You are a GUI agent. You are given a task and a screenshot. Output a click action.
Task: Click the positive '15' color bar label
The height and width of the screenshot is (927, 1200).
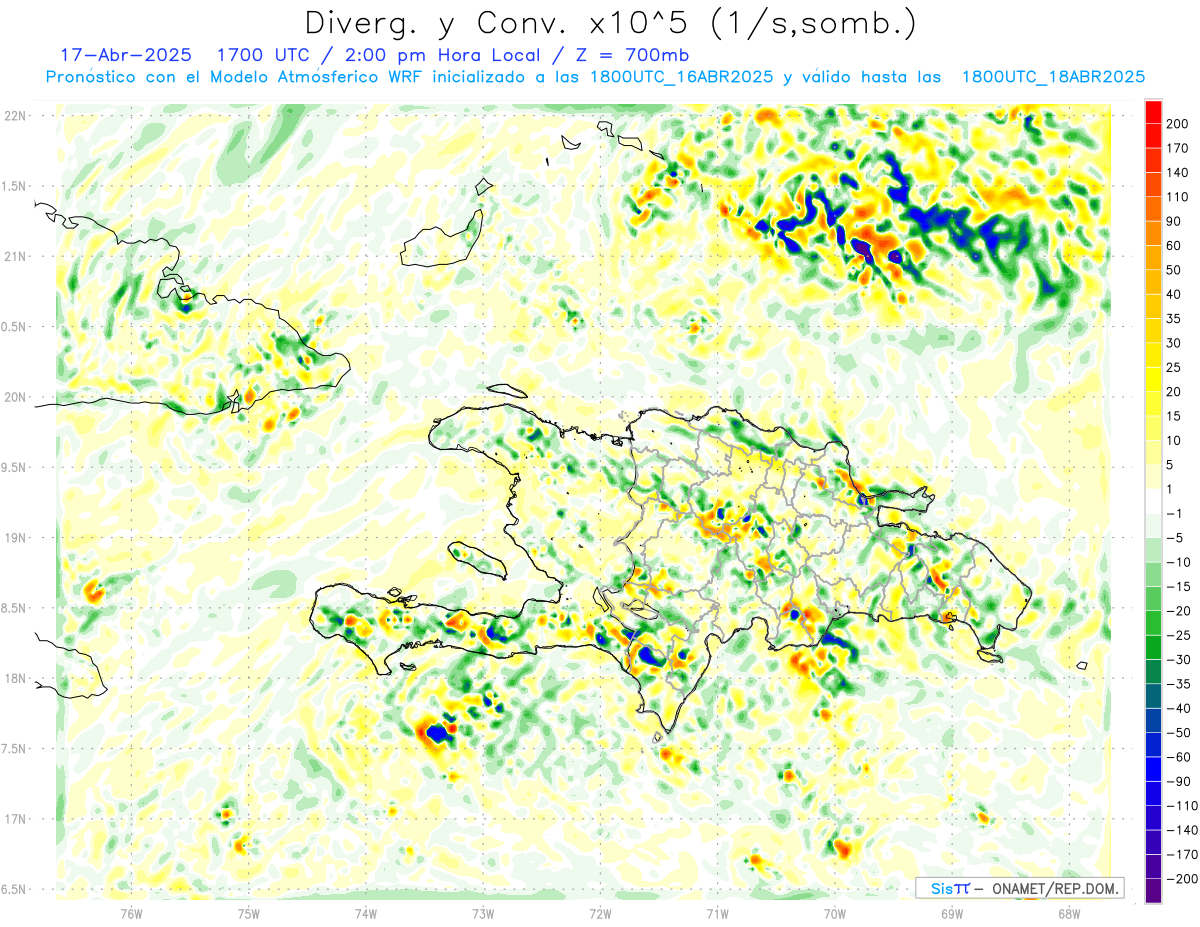(x=1174, y=416)
